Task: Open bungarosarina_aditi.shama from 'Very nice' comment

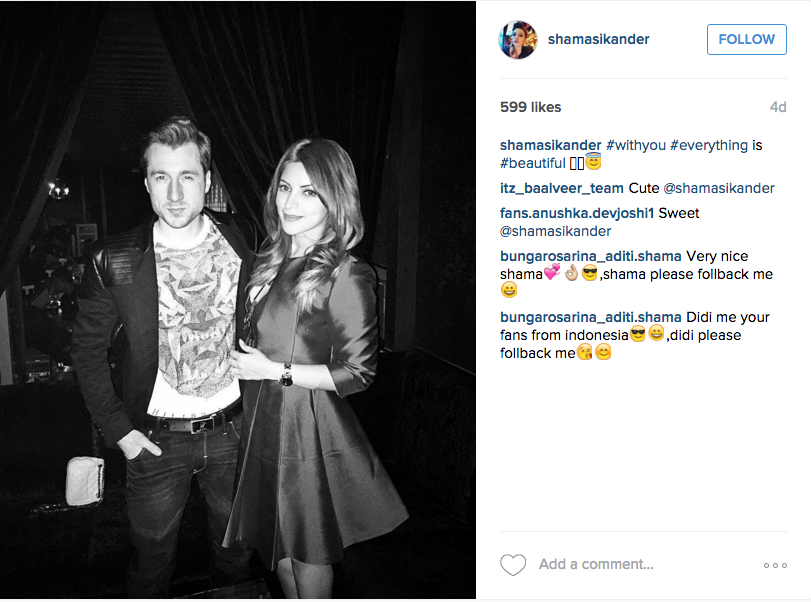Action: tap(591, 256)
